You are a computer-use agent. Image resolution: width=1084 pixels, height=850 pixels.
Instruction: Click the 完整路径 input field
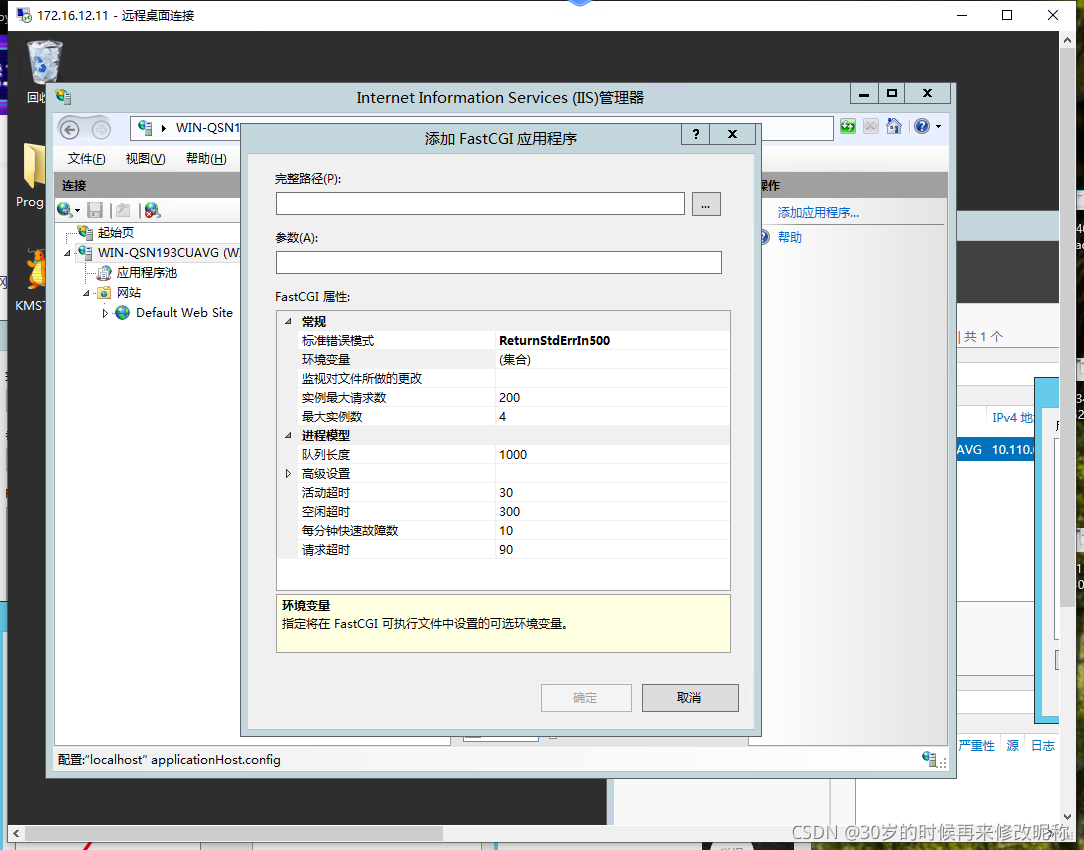pyautogui.click(x=480, y=204)
